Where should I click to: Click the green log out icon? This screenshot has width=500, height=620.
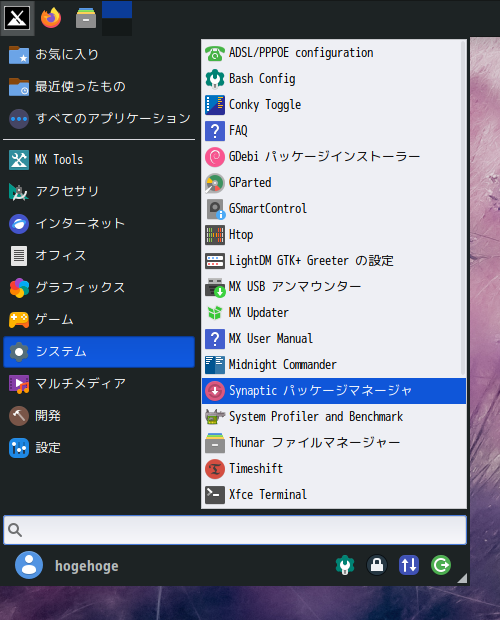pos(441,565)
